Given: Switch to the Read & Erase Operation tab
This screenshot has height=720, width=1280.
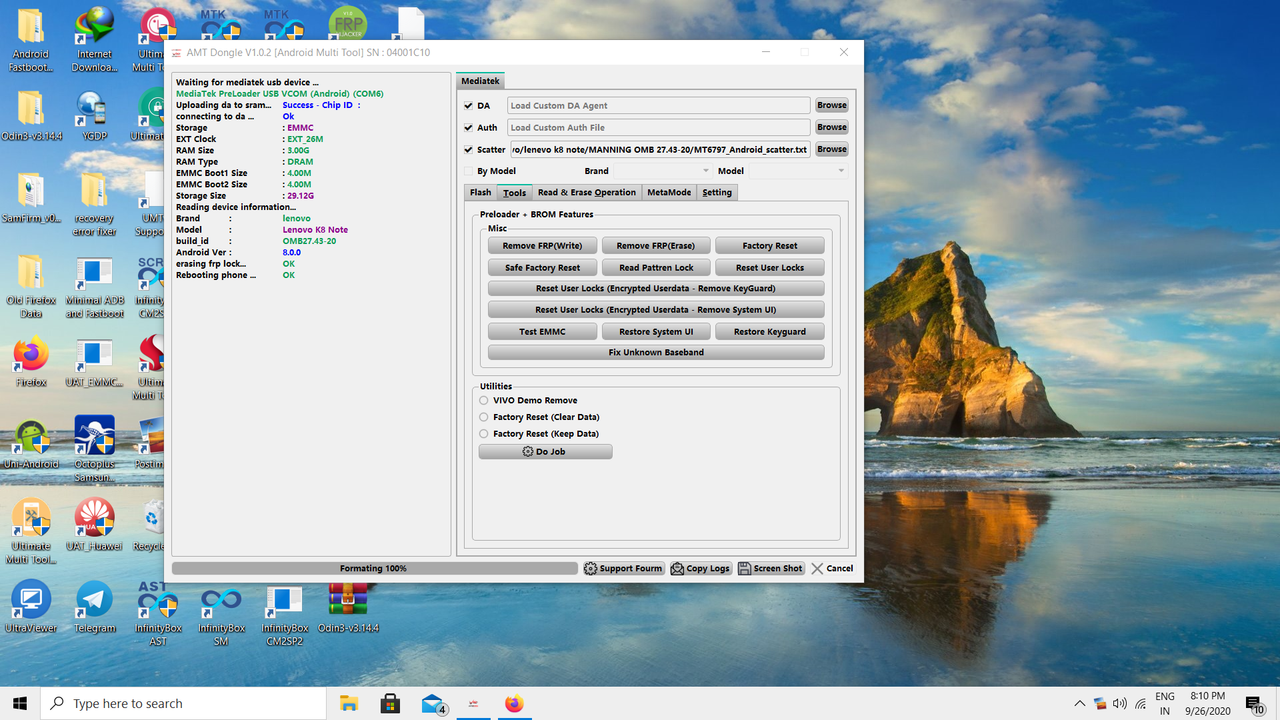Looking at the screenshot, I should (587, 191).
